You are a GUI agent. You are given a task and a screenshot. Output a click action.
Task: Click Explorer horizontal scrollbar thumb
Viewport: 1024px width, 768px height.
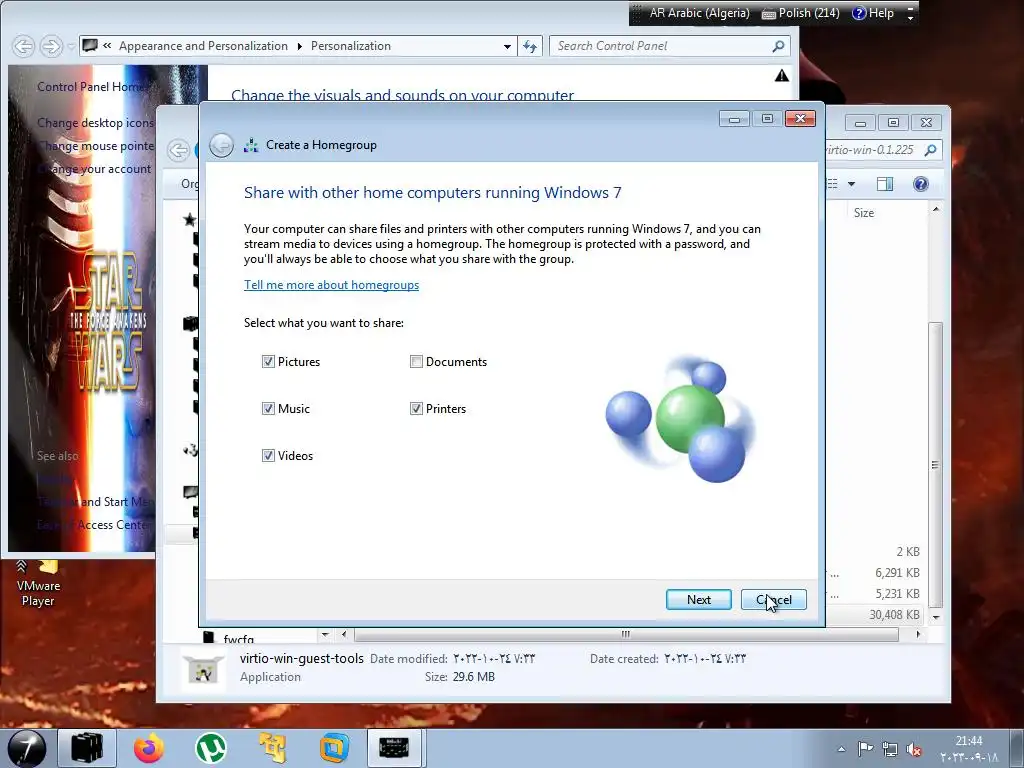click(x=626, y=634)
